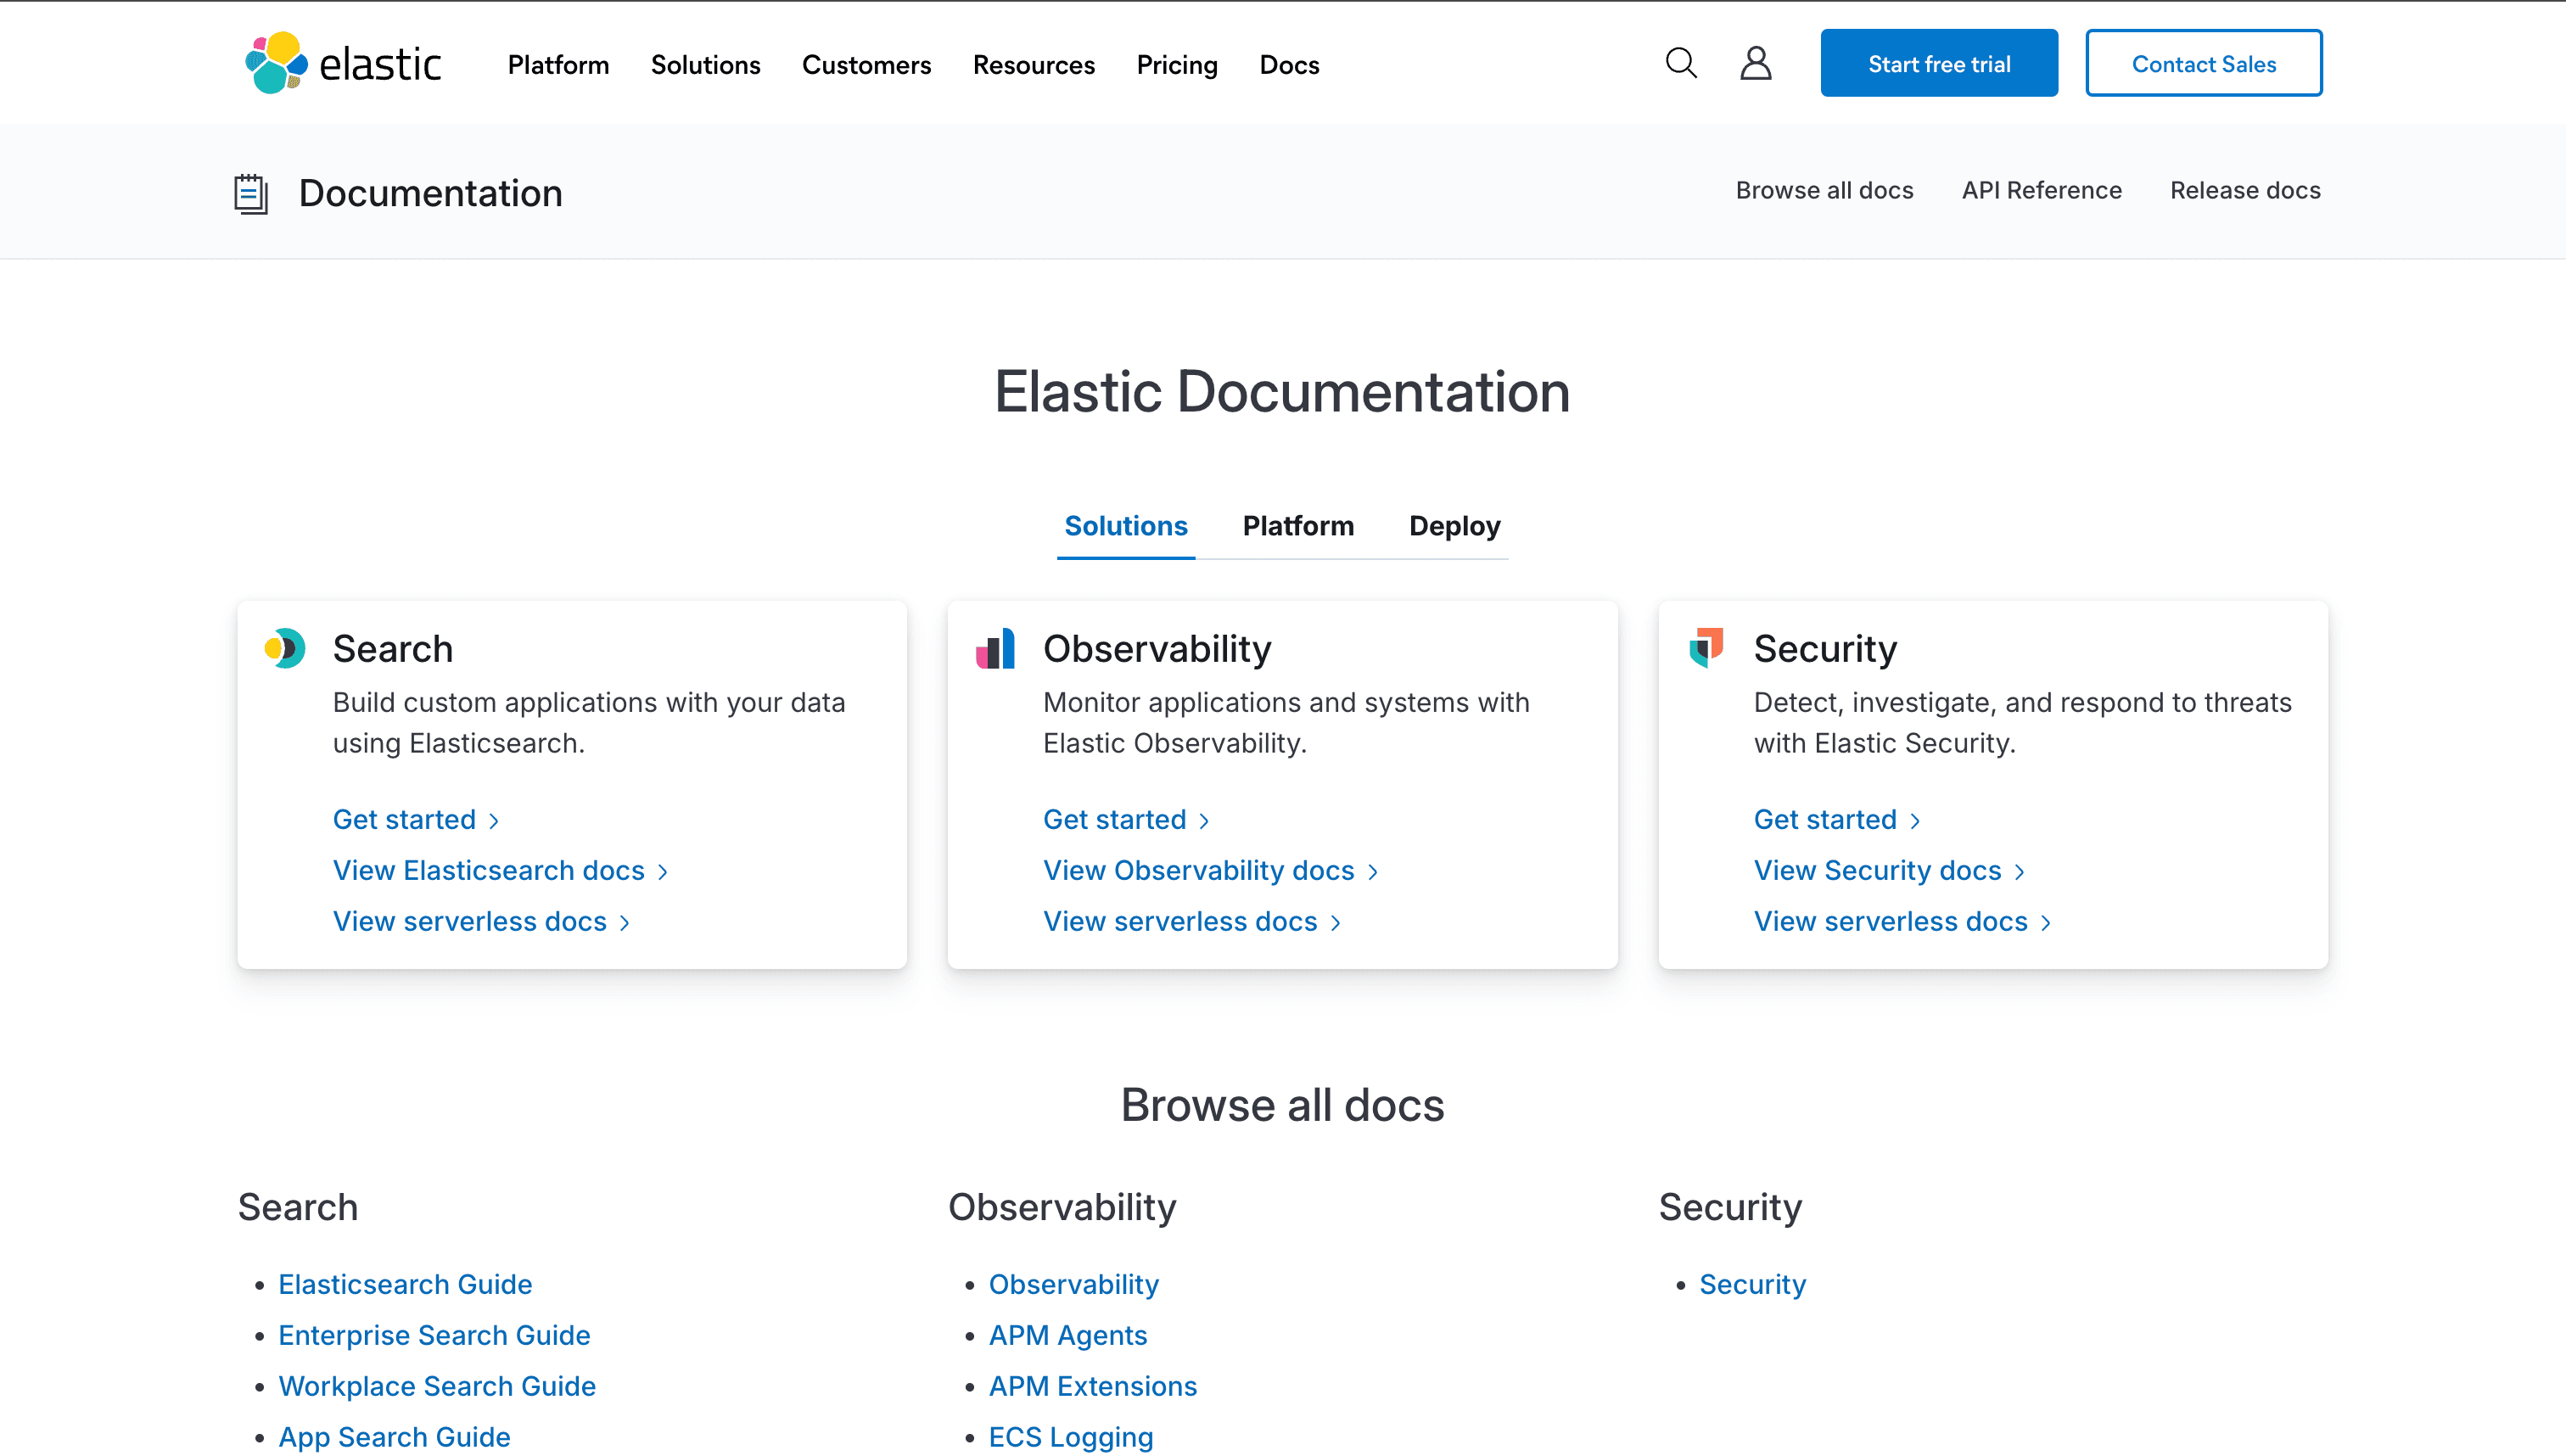Viewport: 2566px width, 1456px height.
Task: Click the user account icon
Action: click(x=1756, y=63)
